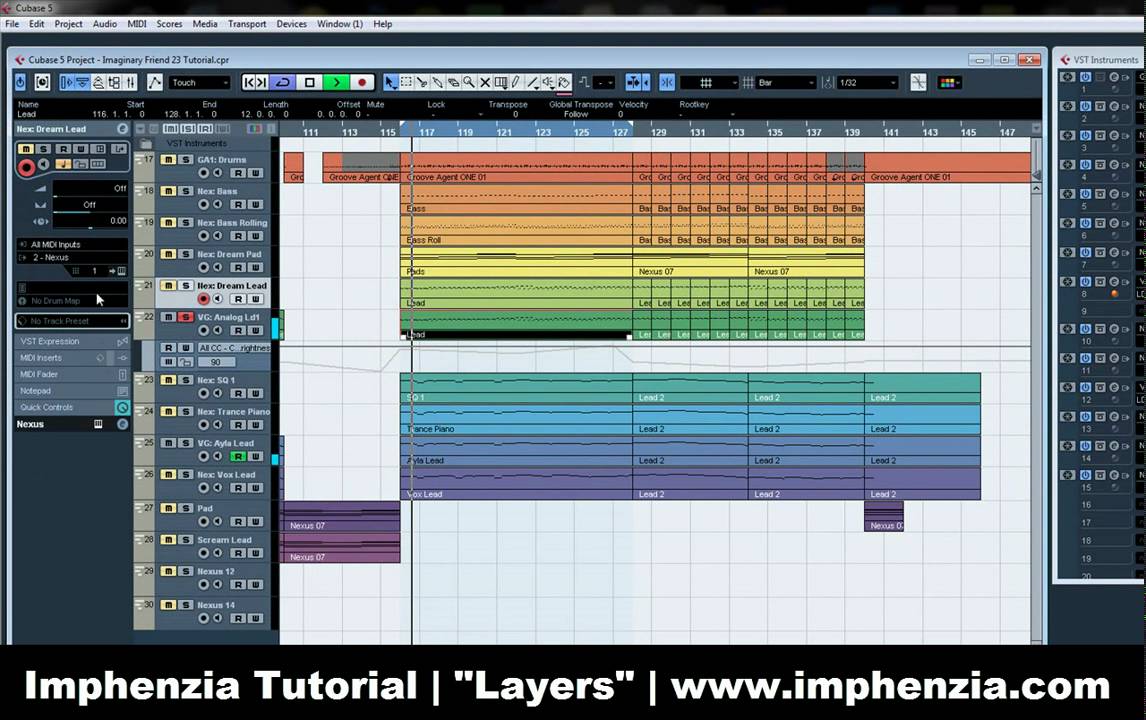Image resolution: width=1146 pixels, height=720 pixels.
Task: Open the MIDI menu
Action: (137, 24)
